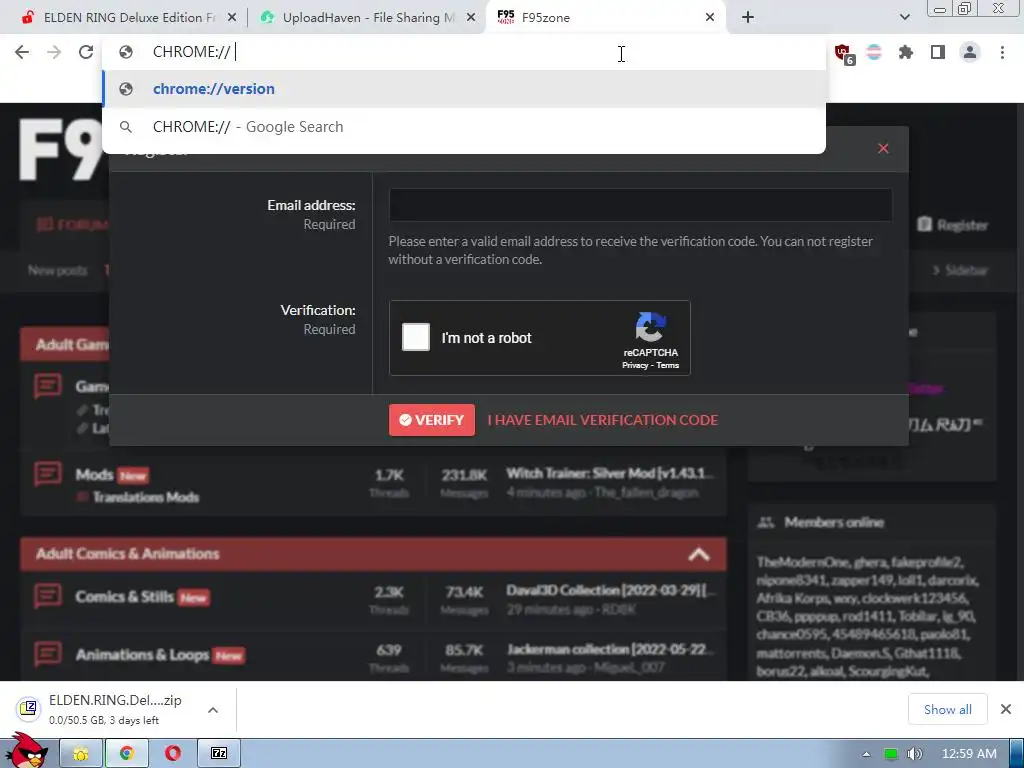Click the Register link in header
1024x768 pixels.
point(952,225)
